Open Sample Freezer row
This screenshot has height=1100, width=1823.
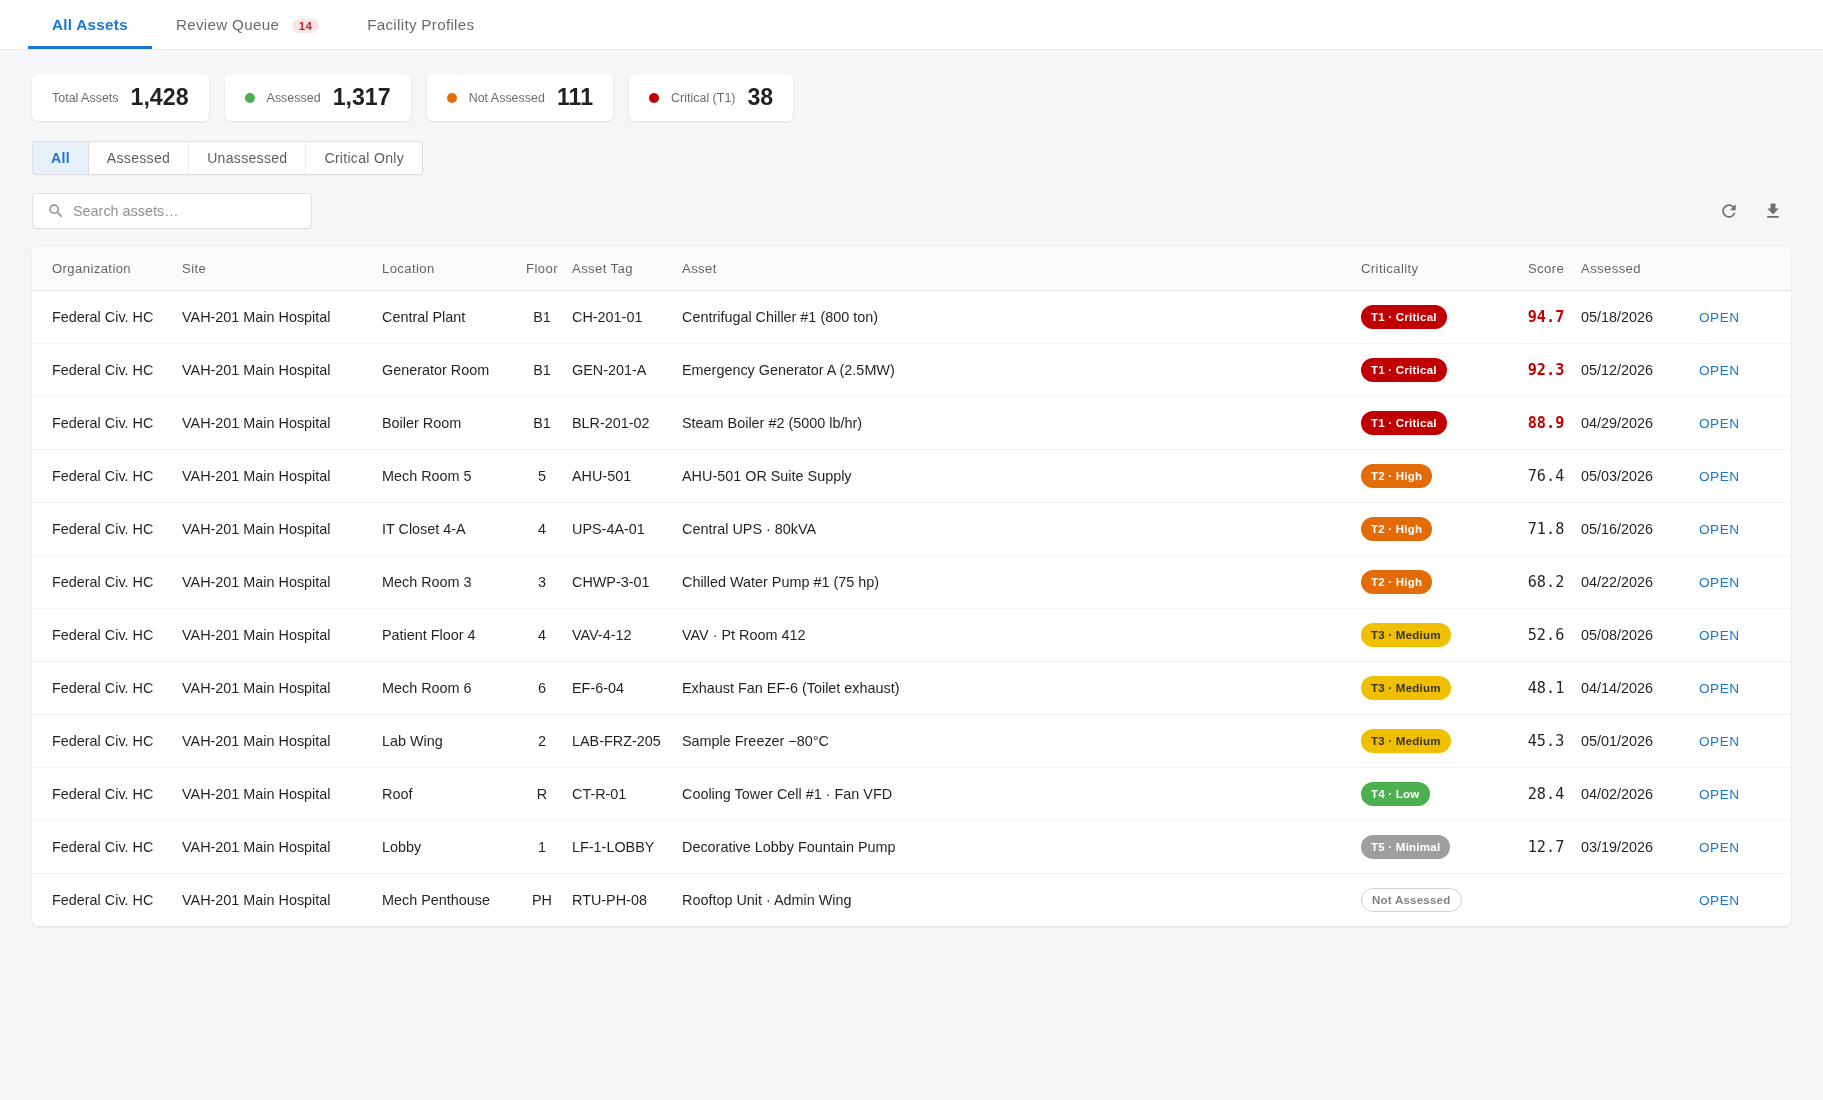click(1719, 741)
